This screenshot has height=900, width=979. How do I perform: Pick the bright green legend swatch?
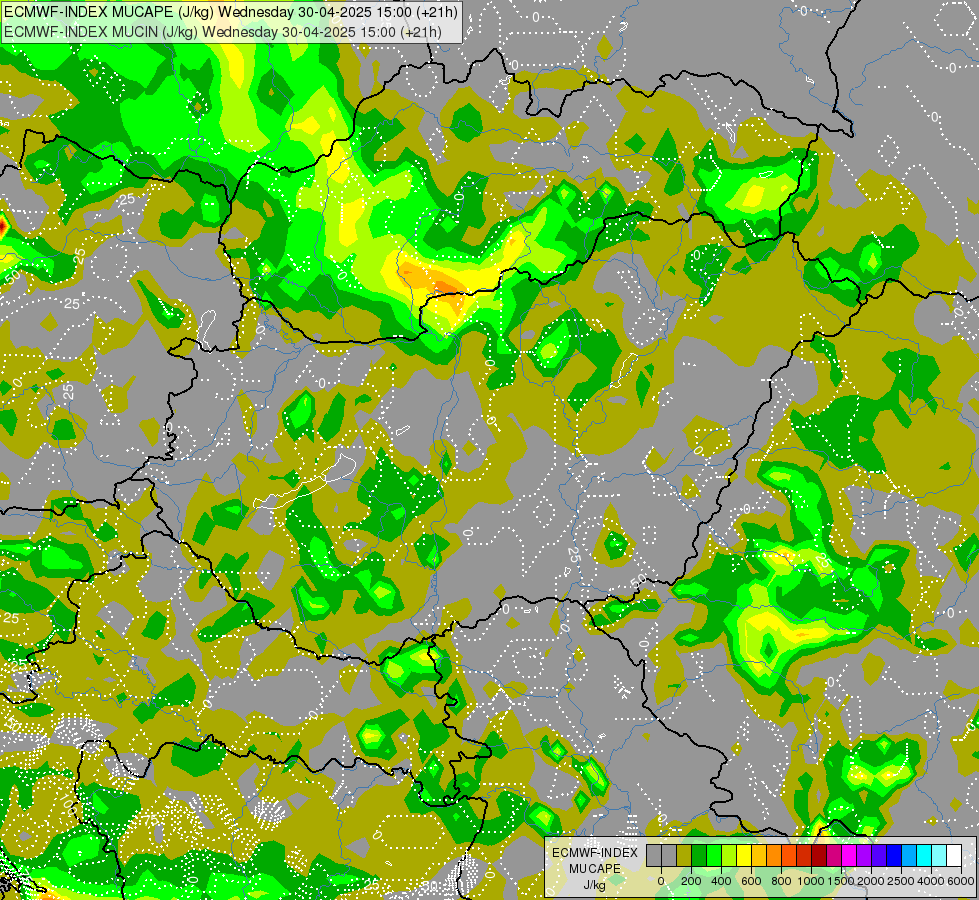(714, 855)
